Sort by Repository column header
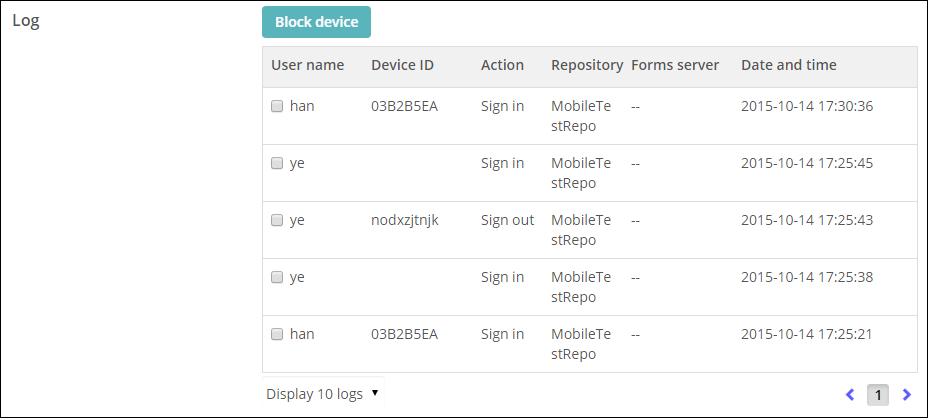Screen dimensions: 928x418 (587, 65)
